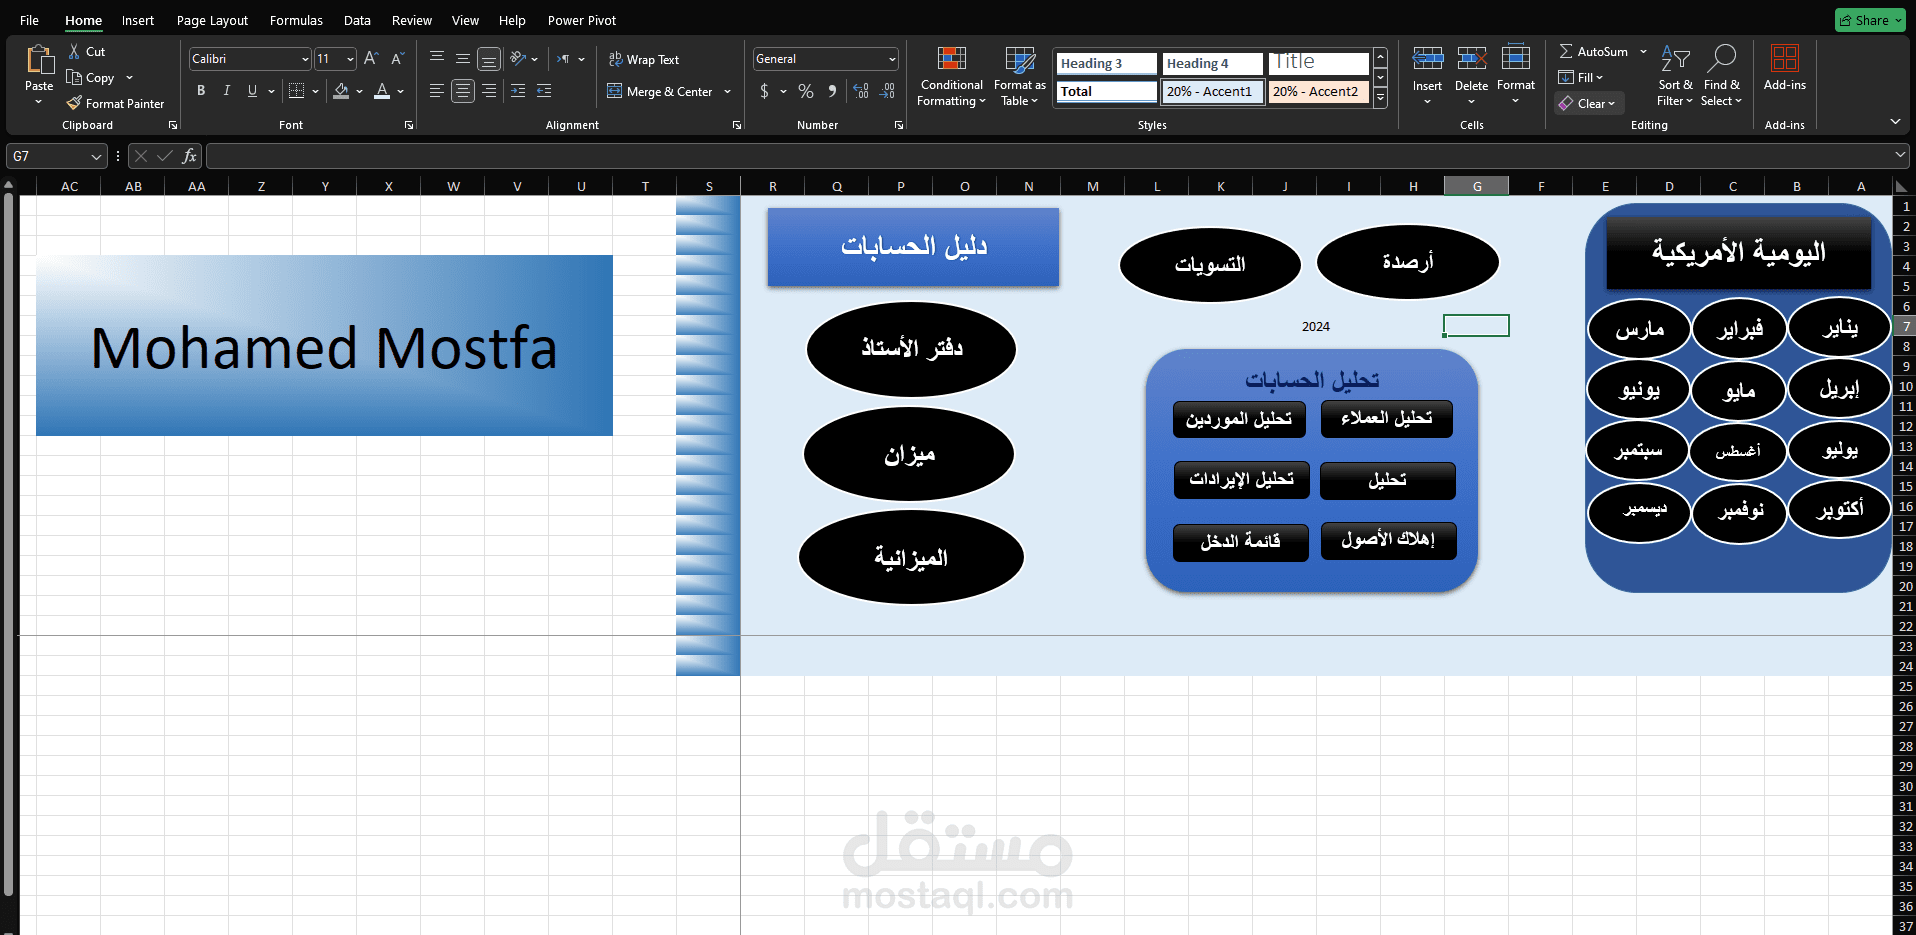Toggle Italic formatting on selection
The width and height of the screenshot is (1916, 935).
(226, 90)
